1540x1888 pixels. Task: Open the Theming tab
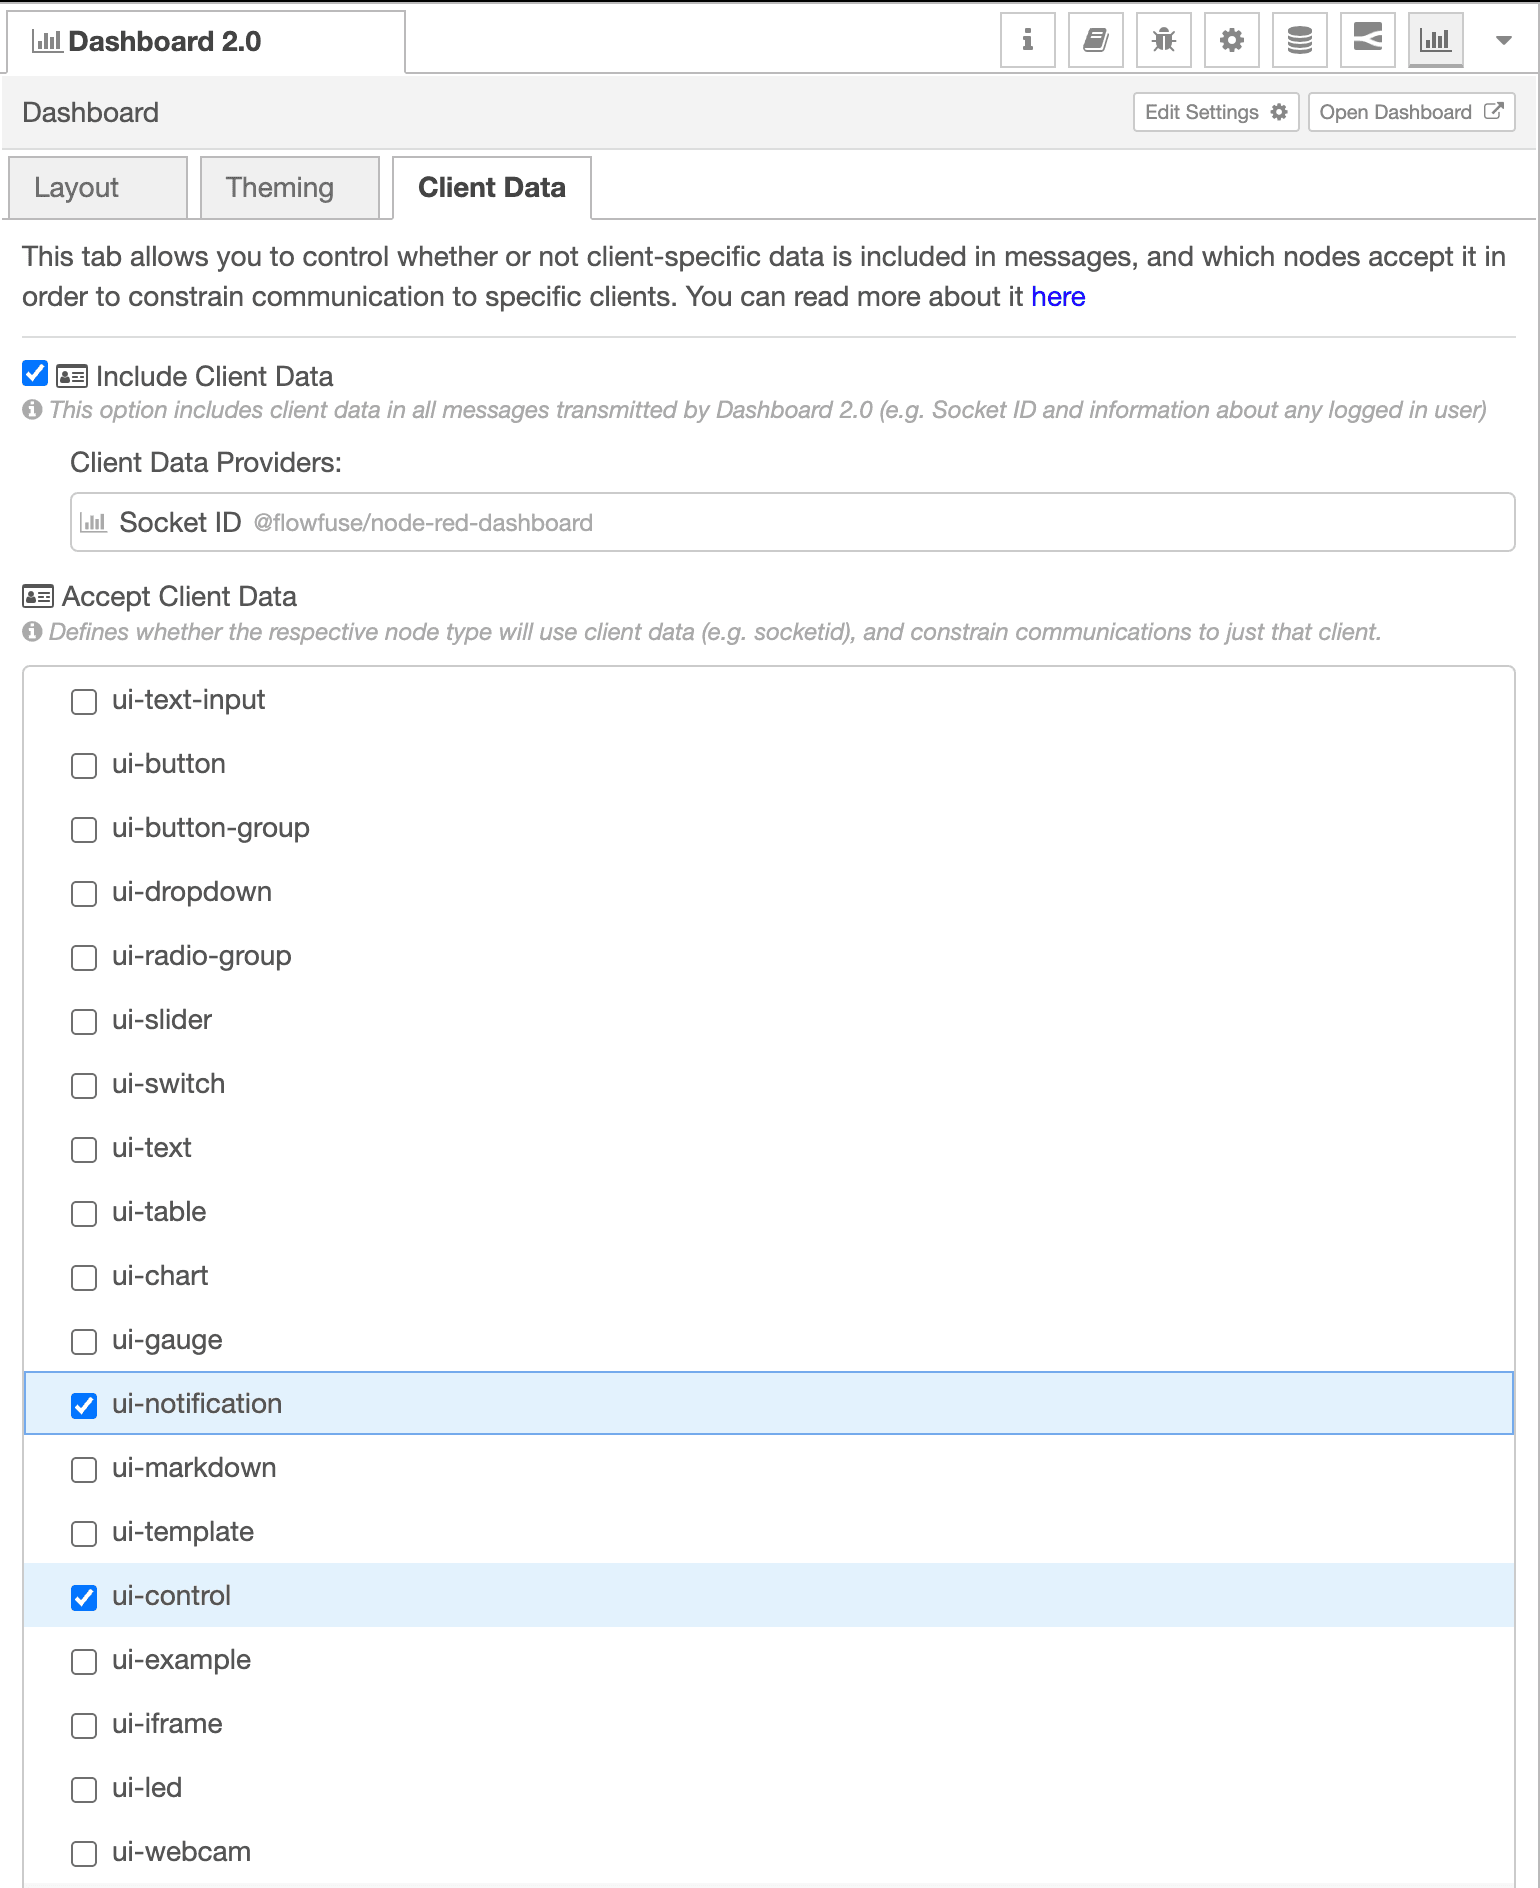279,187
